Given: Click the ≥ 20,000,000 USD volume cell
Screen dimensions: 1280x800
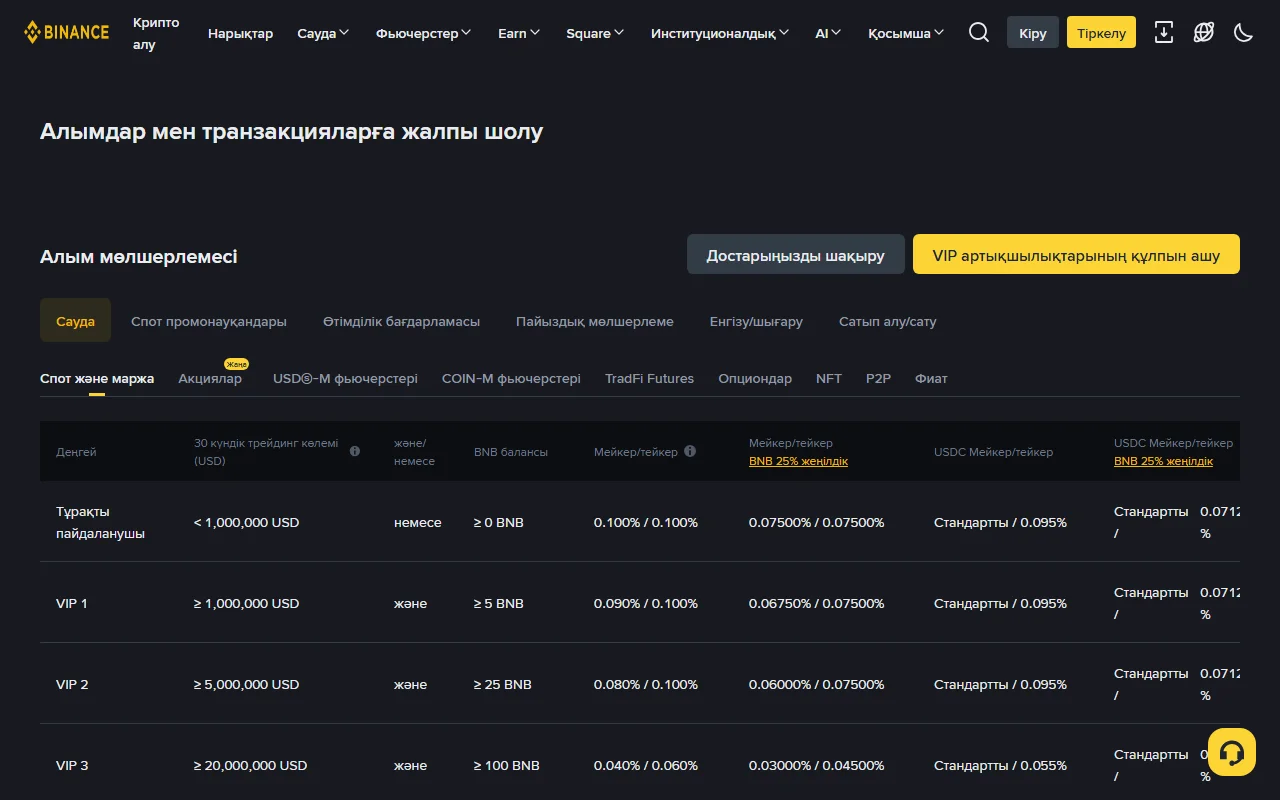Looking at the screenshot, I should point(250,765).
